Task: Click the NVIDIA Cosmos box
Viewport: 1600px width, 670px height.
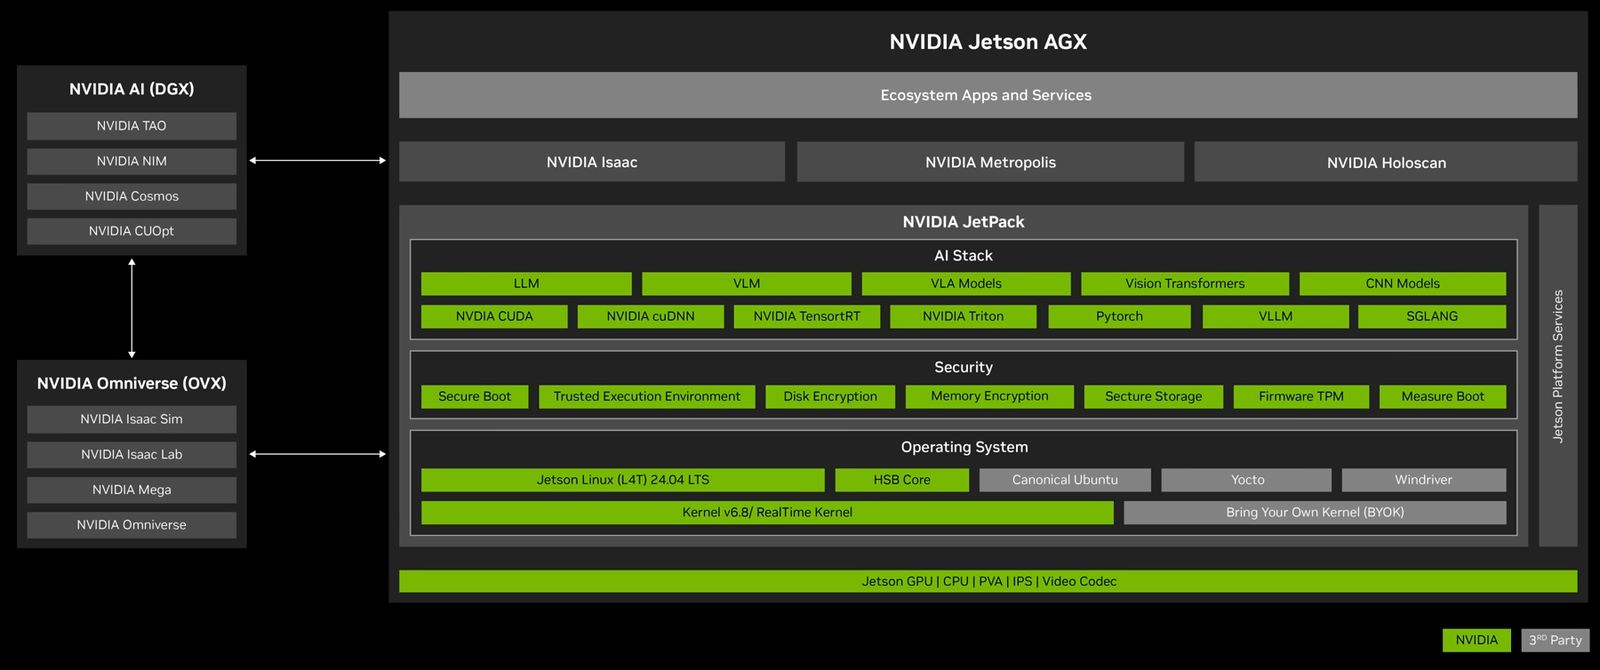Action: pos(131,196)
